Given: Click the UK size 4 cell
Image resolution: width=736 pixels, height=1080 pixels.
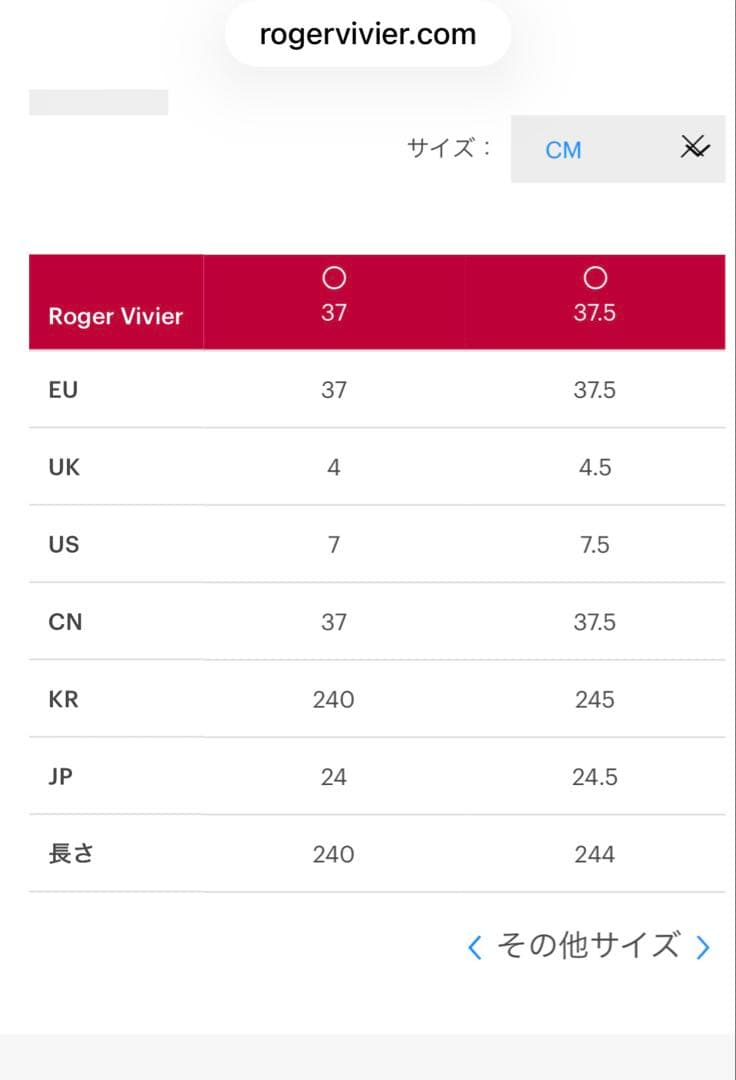Looking at the screenshot, I should [334, 467].
